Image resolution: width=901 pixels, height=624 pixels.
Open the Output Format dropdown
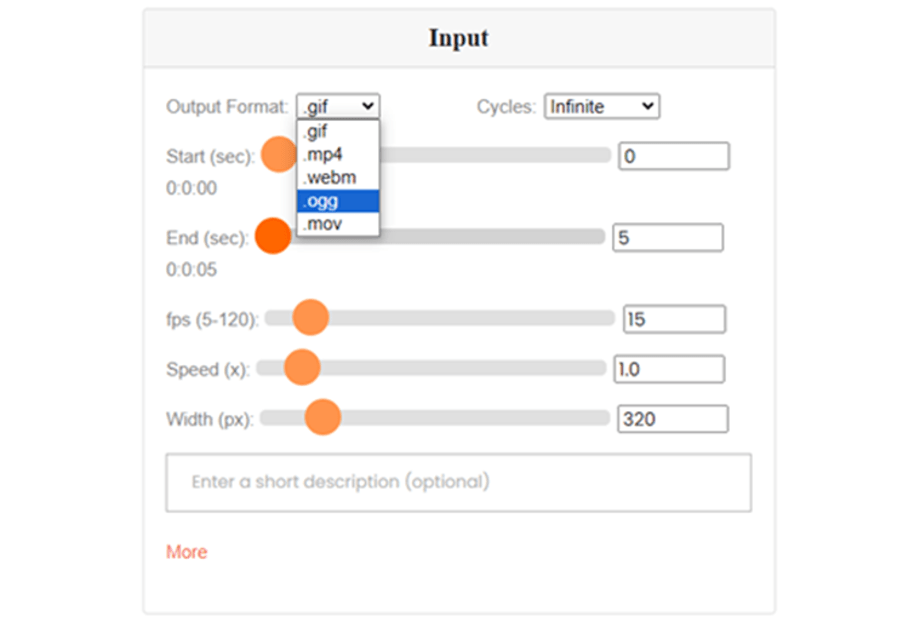pyautogui.click(x=337, y=106)
